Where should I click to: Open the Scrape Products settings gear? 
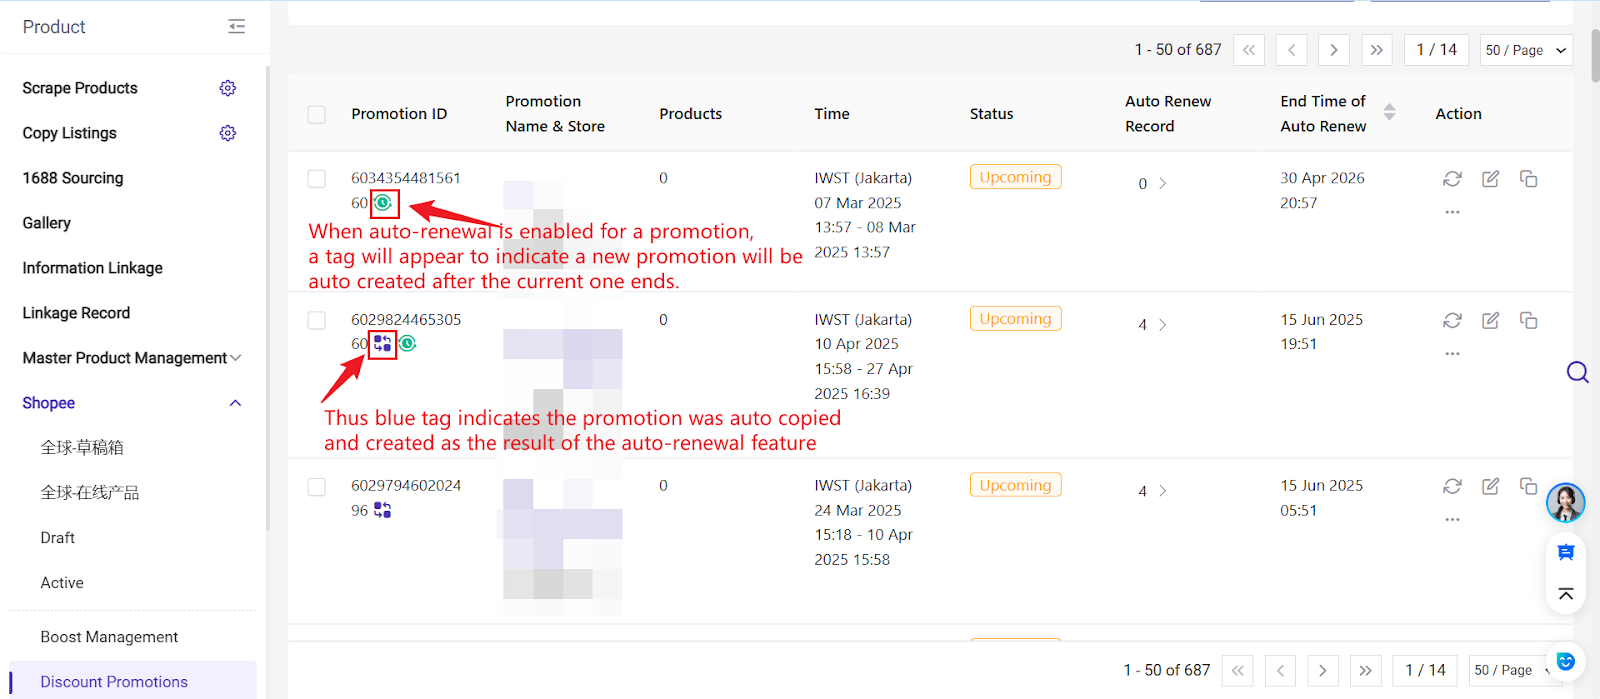227,88
